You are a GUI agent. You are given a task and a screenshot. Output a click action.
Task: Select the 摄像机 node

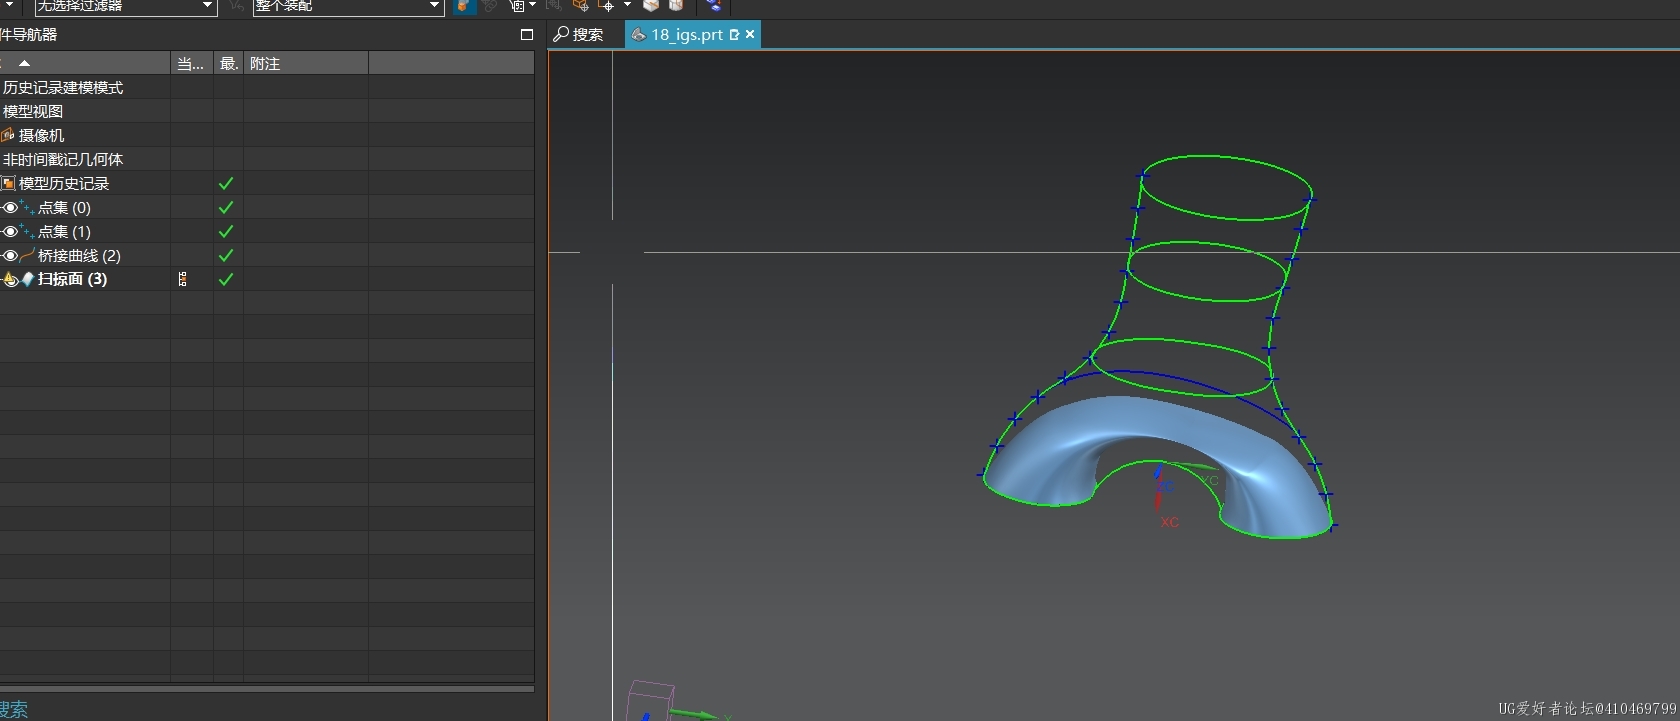(41, 135)
